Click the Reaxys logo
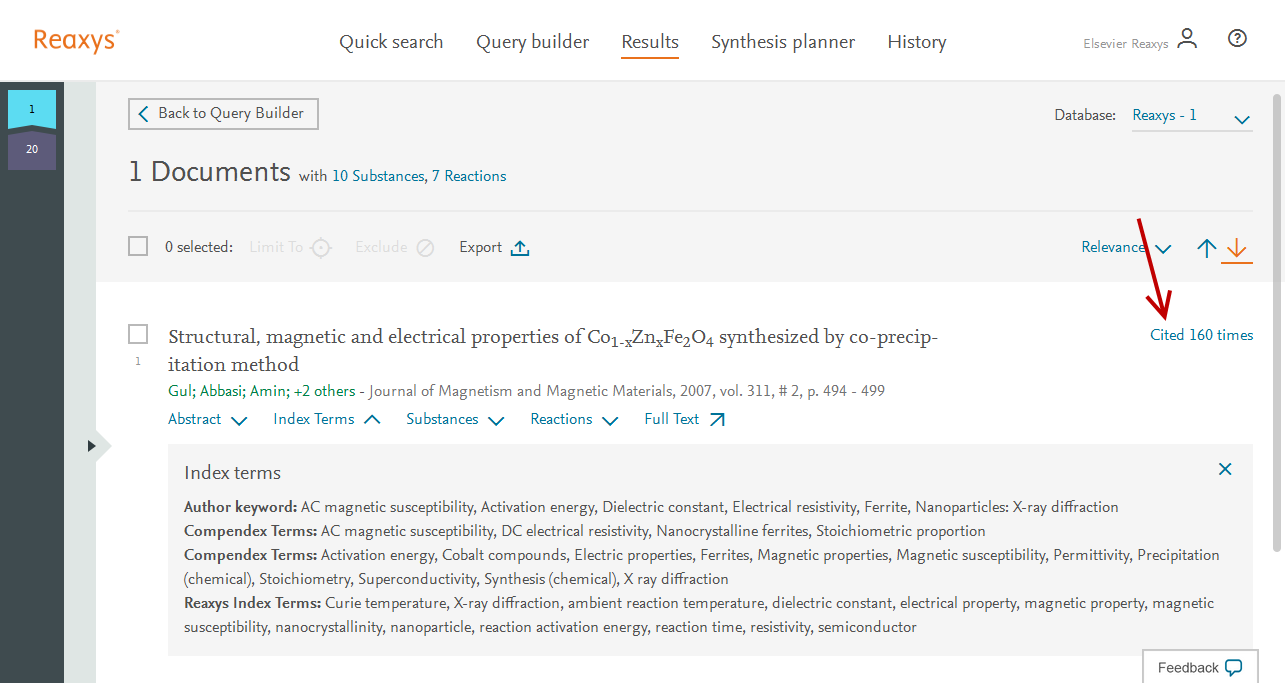Image resolution: width=1285 pixels, height=683 pixels. tap(76, 40)
